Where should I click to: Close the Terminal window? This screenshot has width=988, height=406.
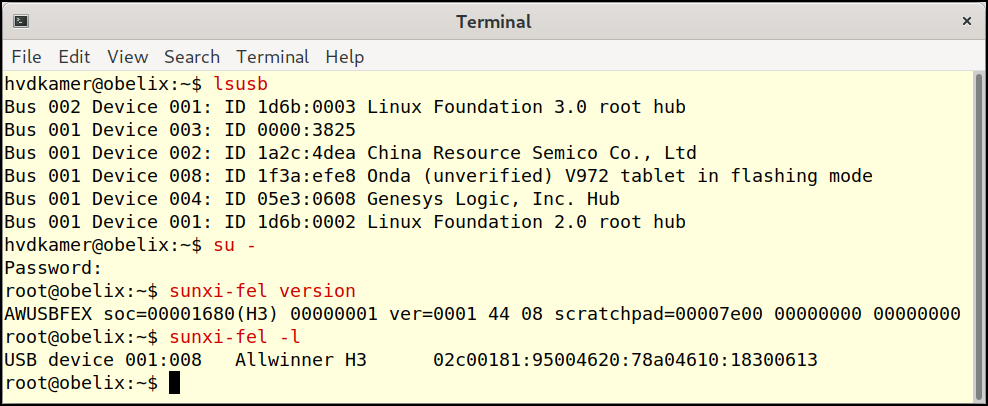click(x=967, y=21)
